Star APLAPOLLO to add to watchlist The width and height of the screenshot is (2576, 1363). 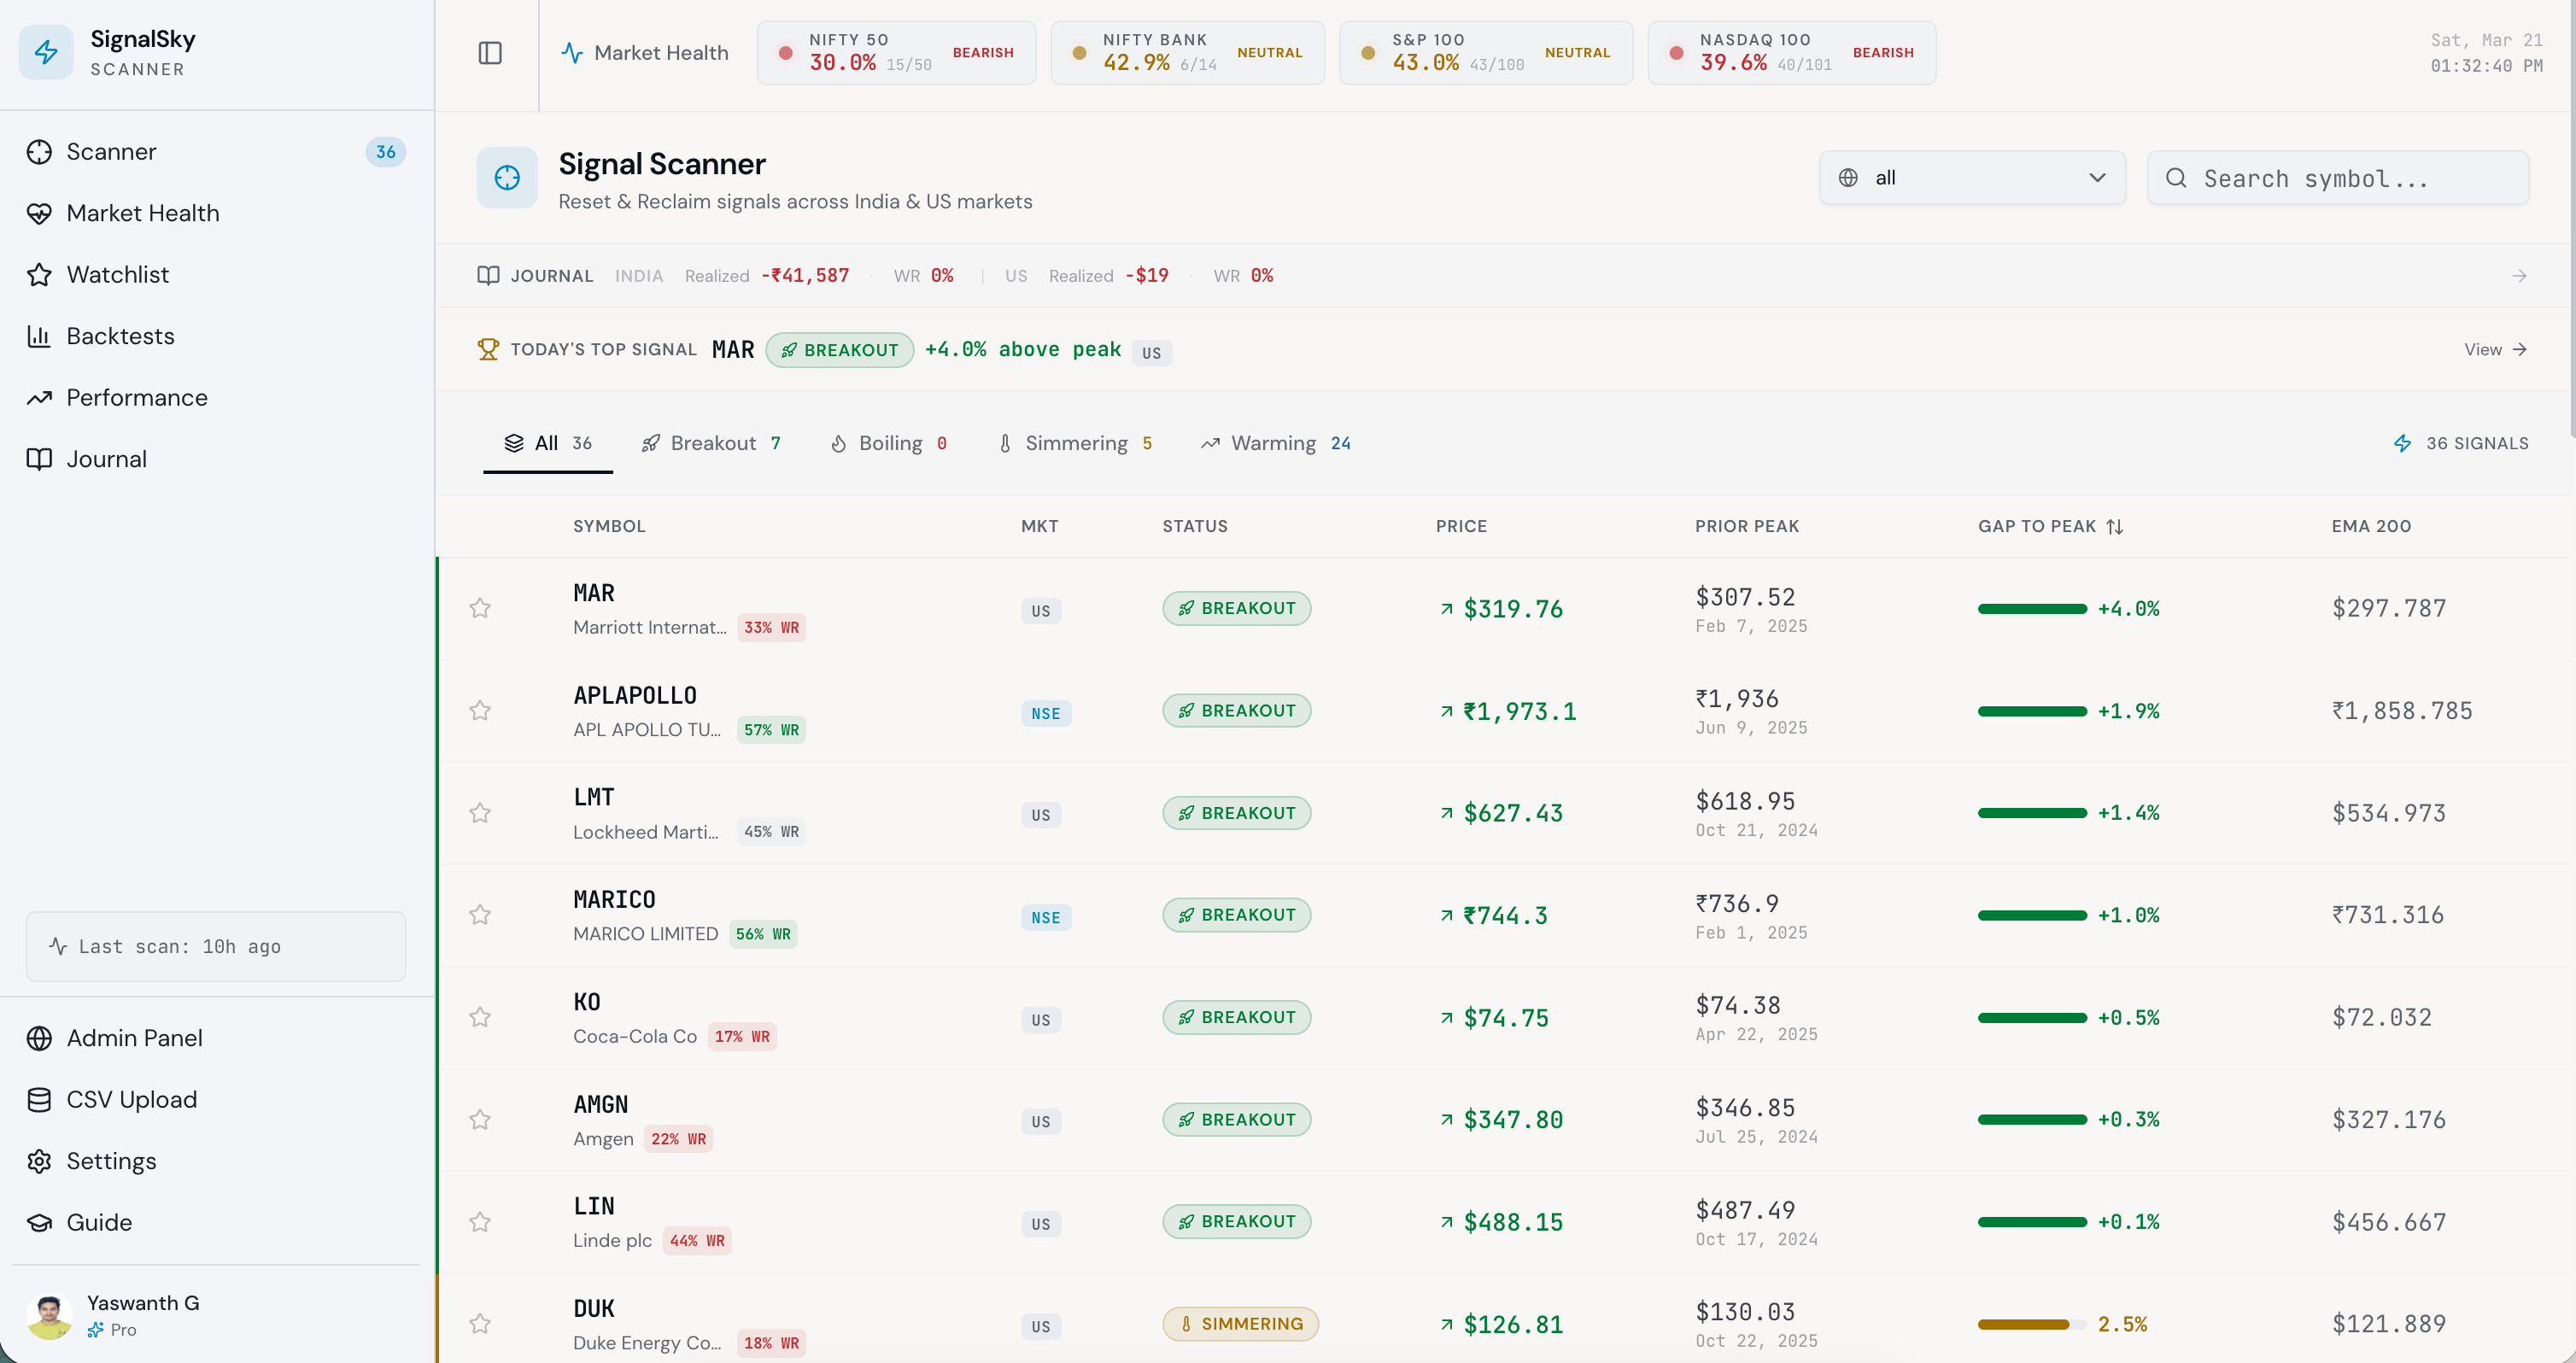(480, 711)
